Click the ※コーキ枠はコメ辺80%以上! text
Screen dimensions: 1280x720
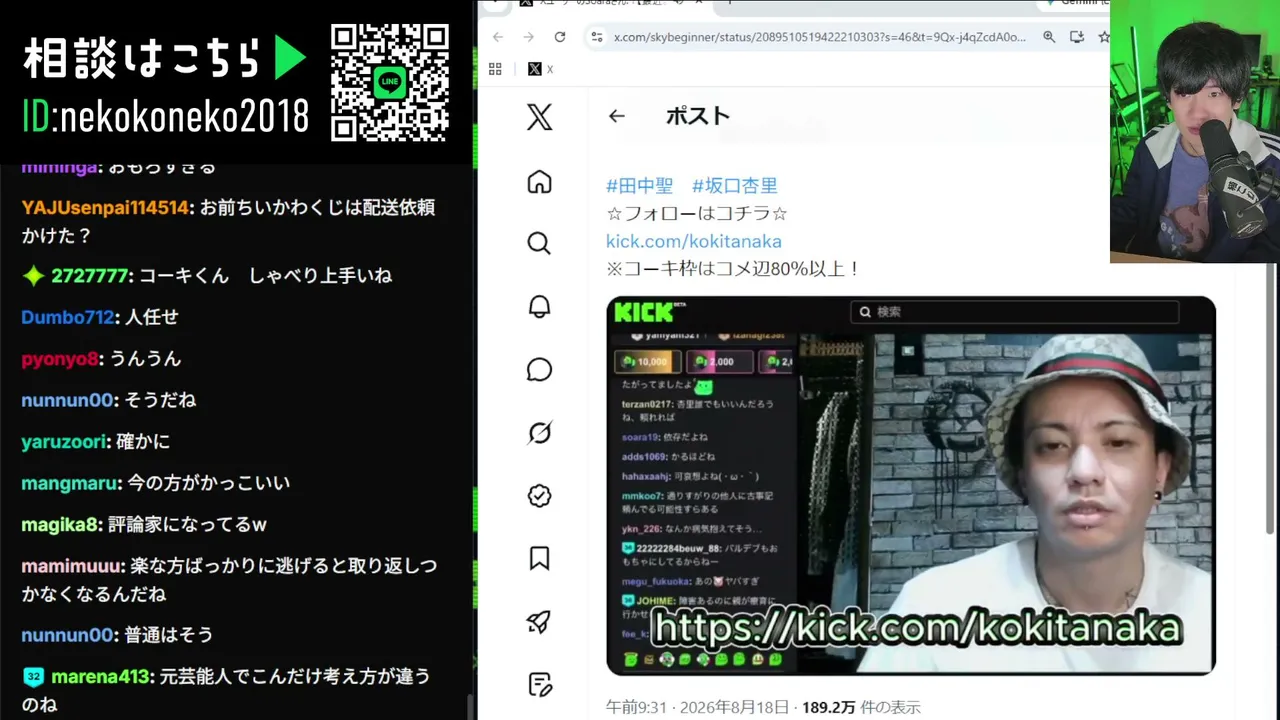[733, 269]
